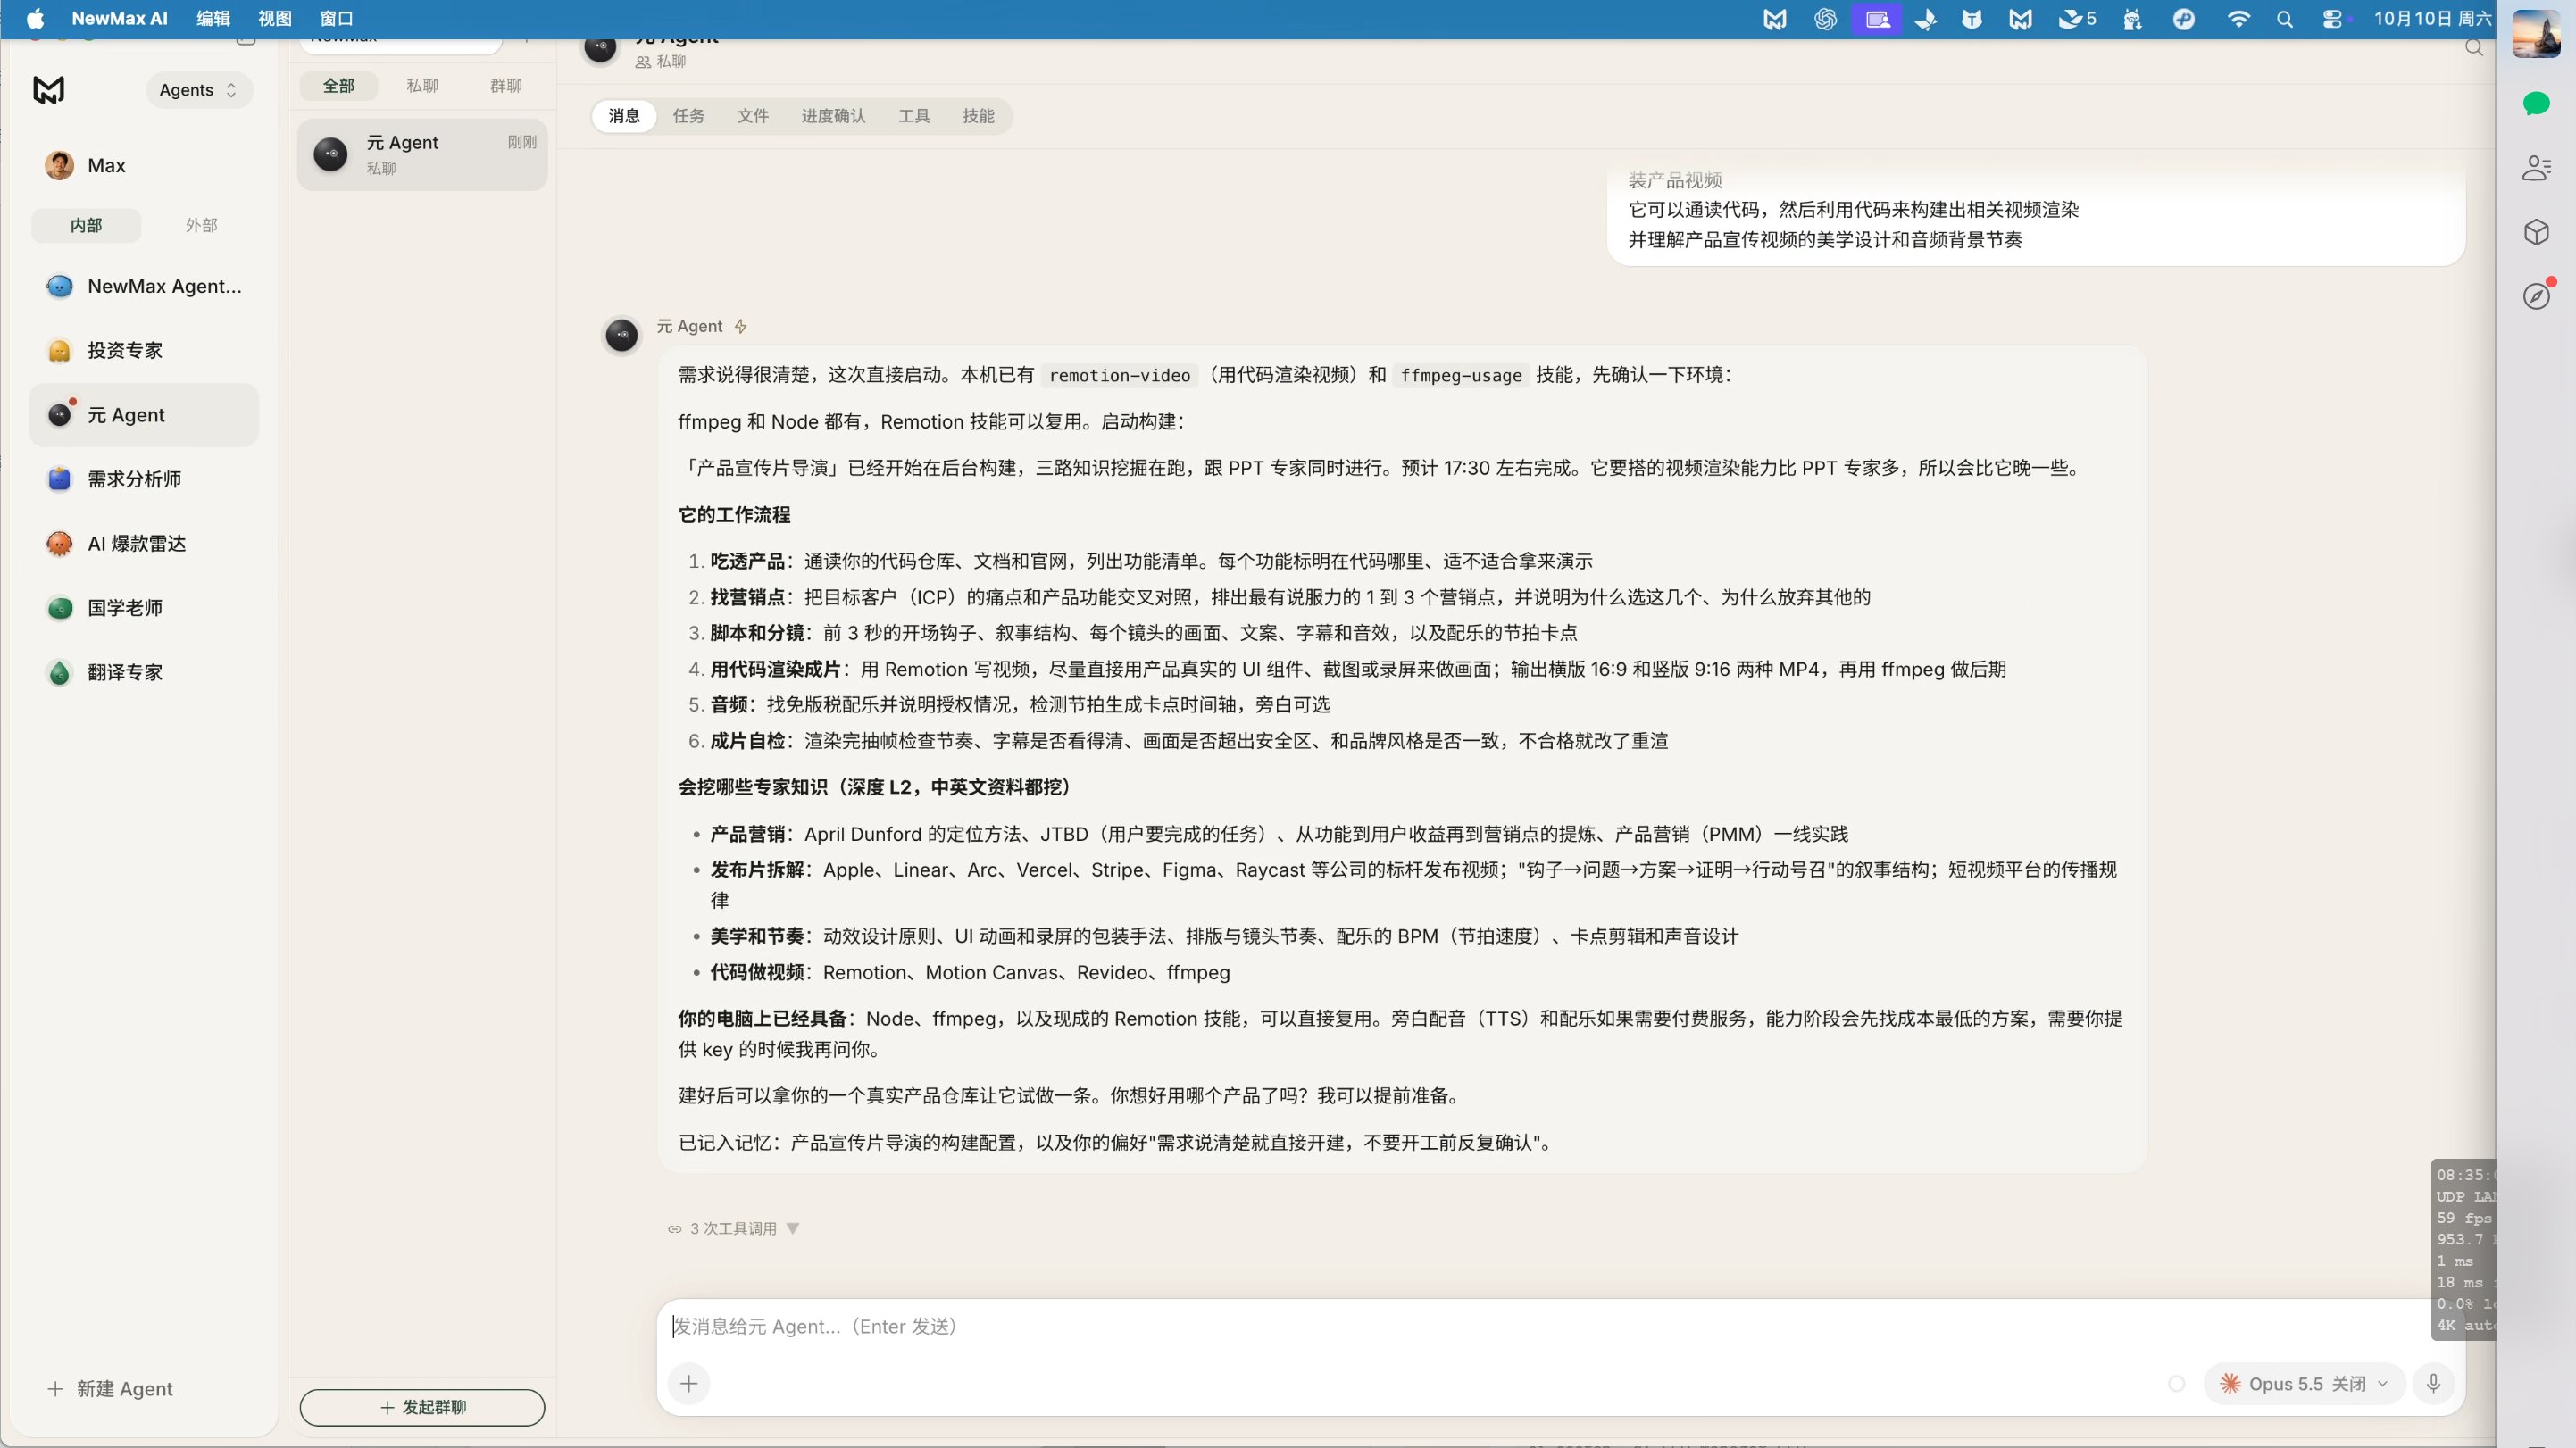Open the Agents dropdown selector
The height and width of the screenshot is (1448, 2576).
198,90
